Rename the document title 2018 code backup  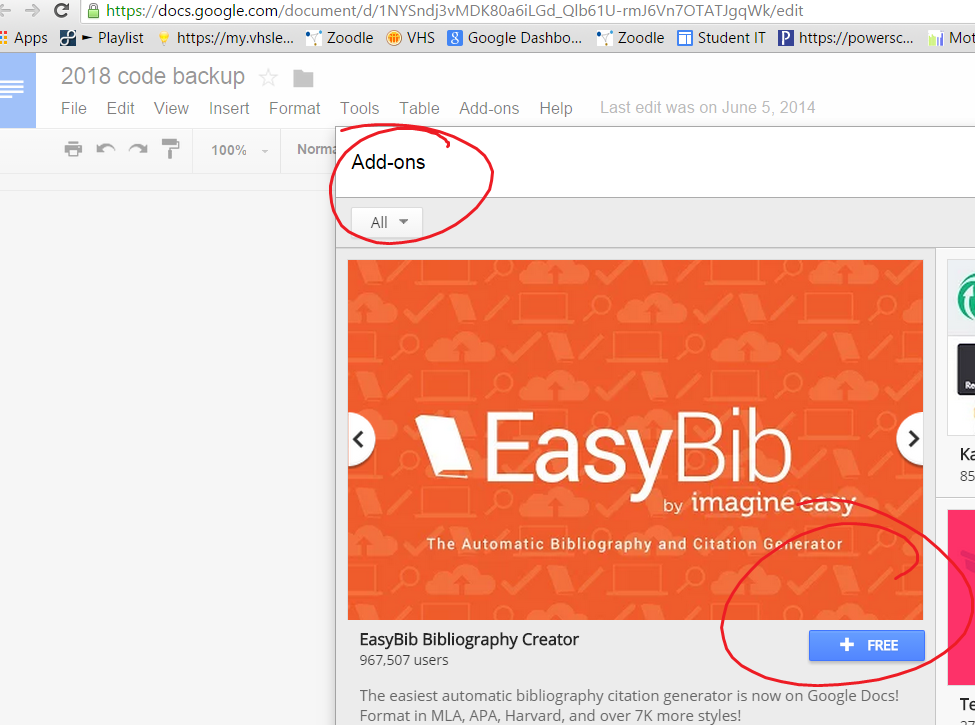pos(152,77)
